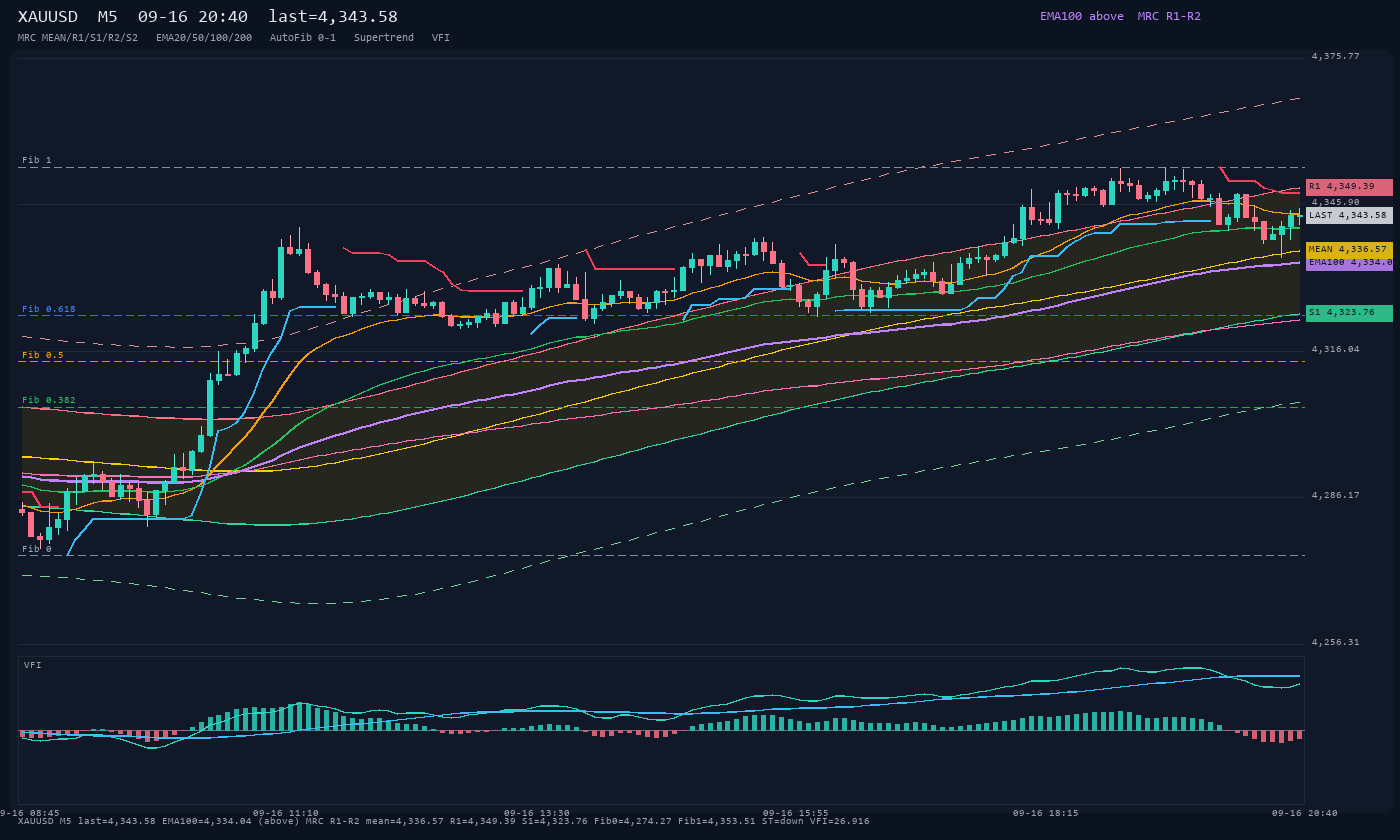Select the blue "Fib 0.618" level label
The width and height of the screenshot is (1400, 840).
click(x=49, y=309)
